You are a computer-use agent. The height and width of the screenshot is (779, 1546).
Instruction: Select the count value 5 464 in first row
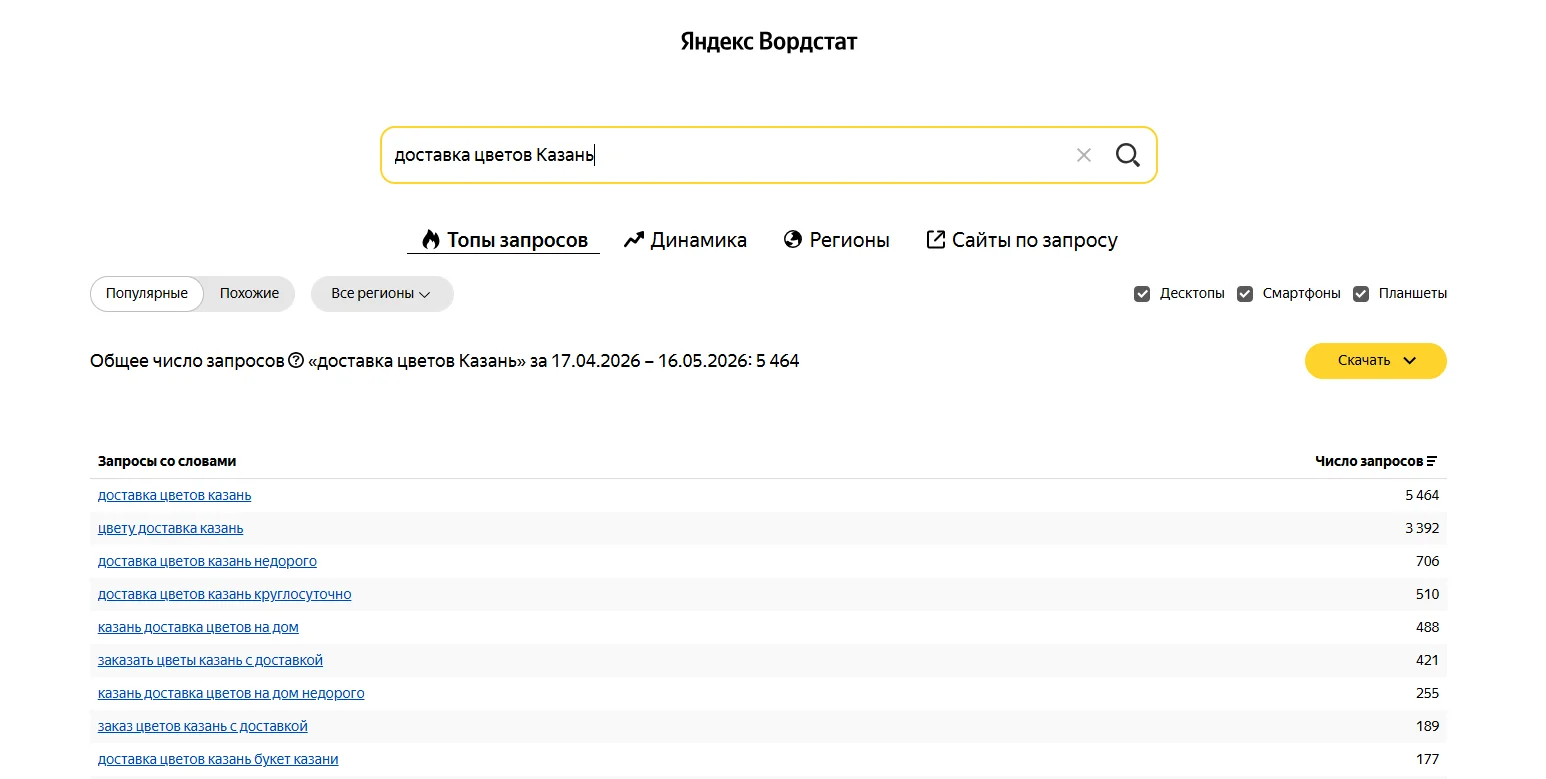[1422, 495]
